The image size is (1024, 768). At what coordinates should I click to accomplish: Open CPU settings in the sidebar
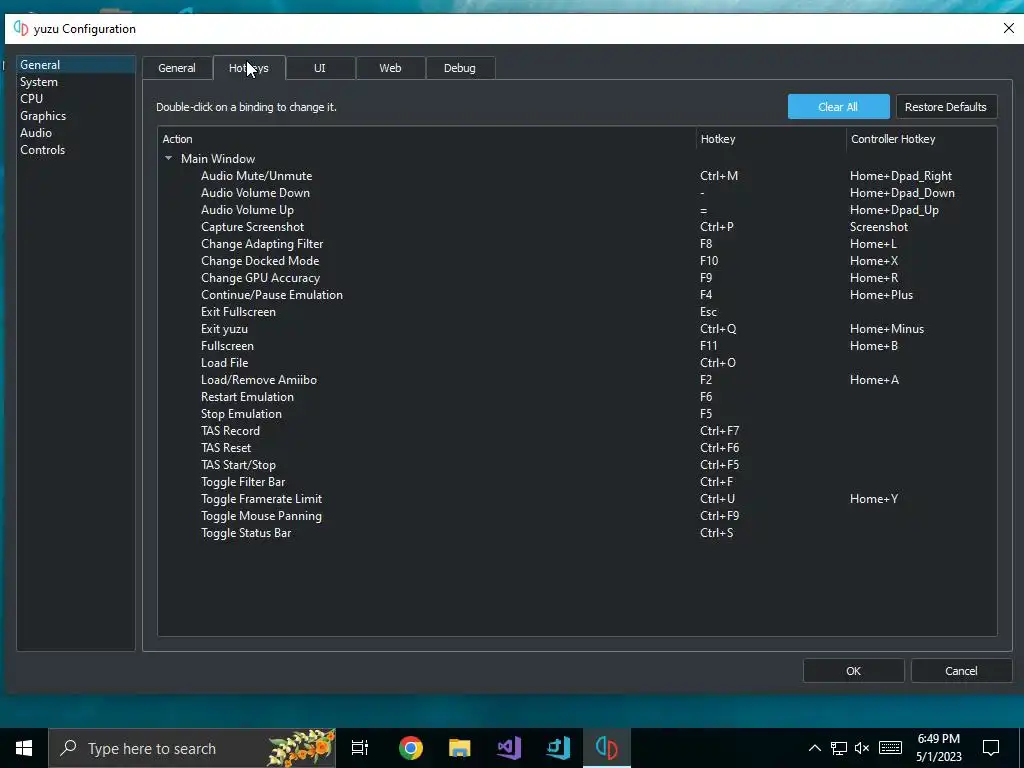[76, 99]
